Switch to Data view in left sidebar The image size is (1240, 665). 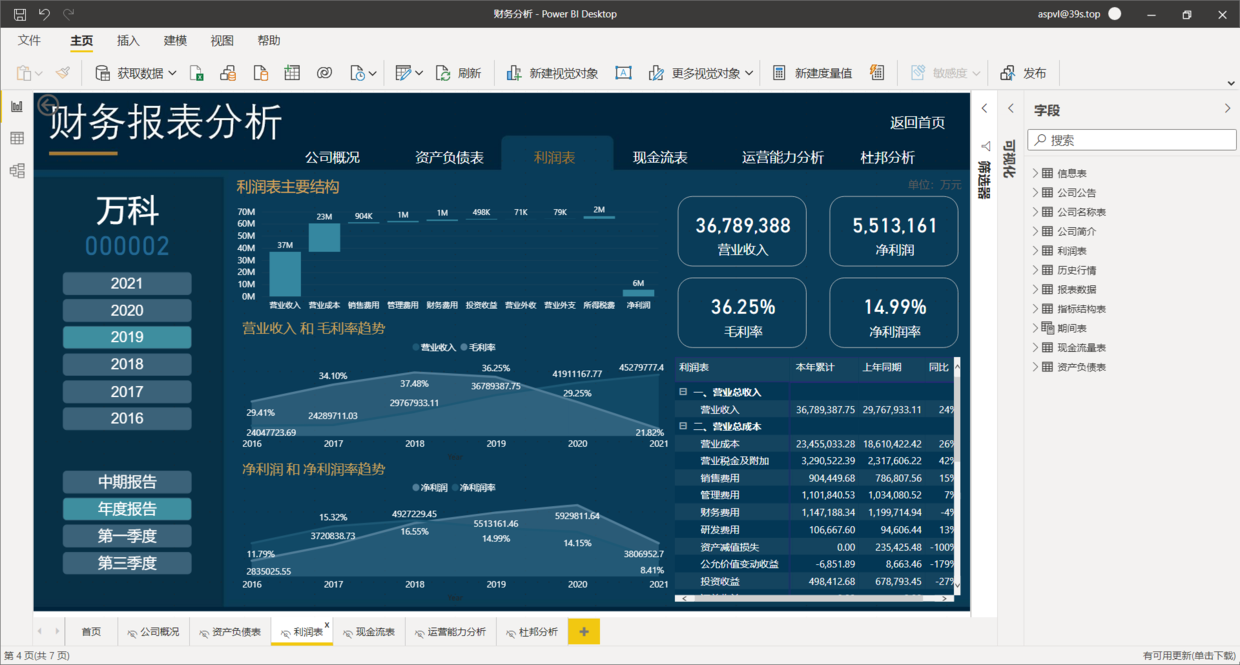pos(17,139)
